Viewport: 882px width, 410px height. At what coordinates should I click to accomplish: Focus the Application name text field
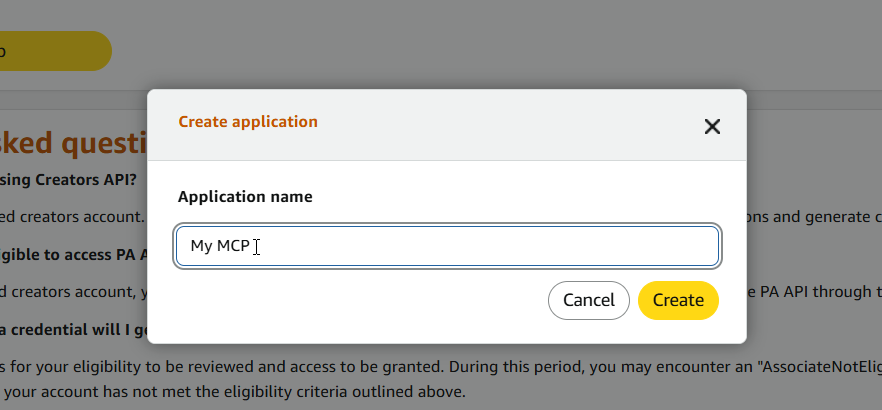click(x=447, y=246)
